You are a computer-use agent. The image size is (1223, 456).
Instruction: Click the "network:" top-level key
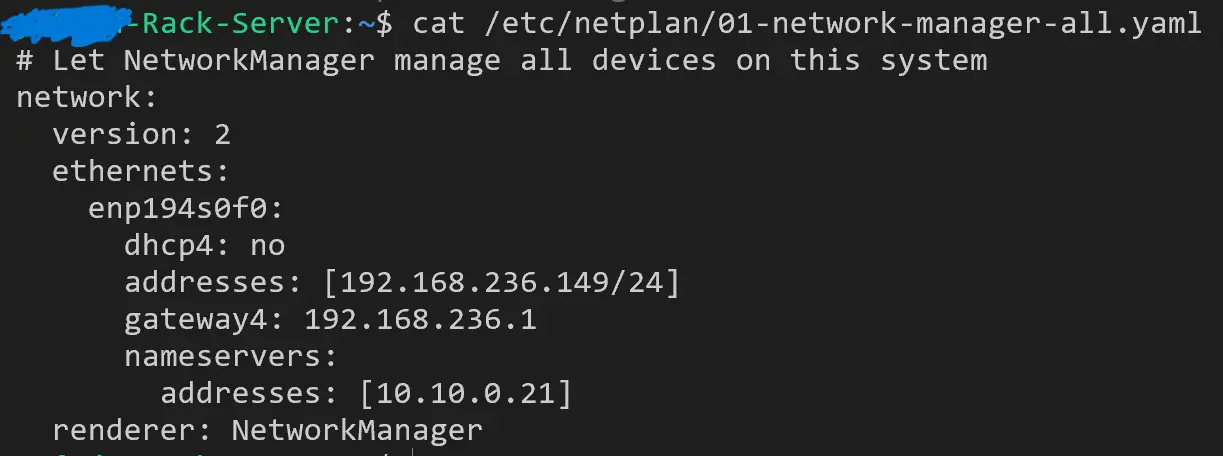pos(87,97)
